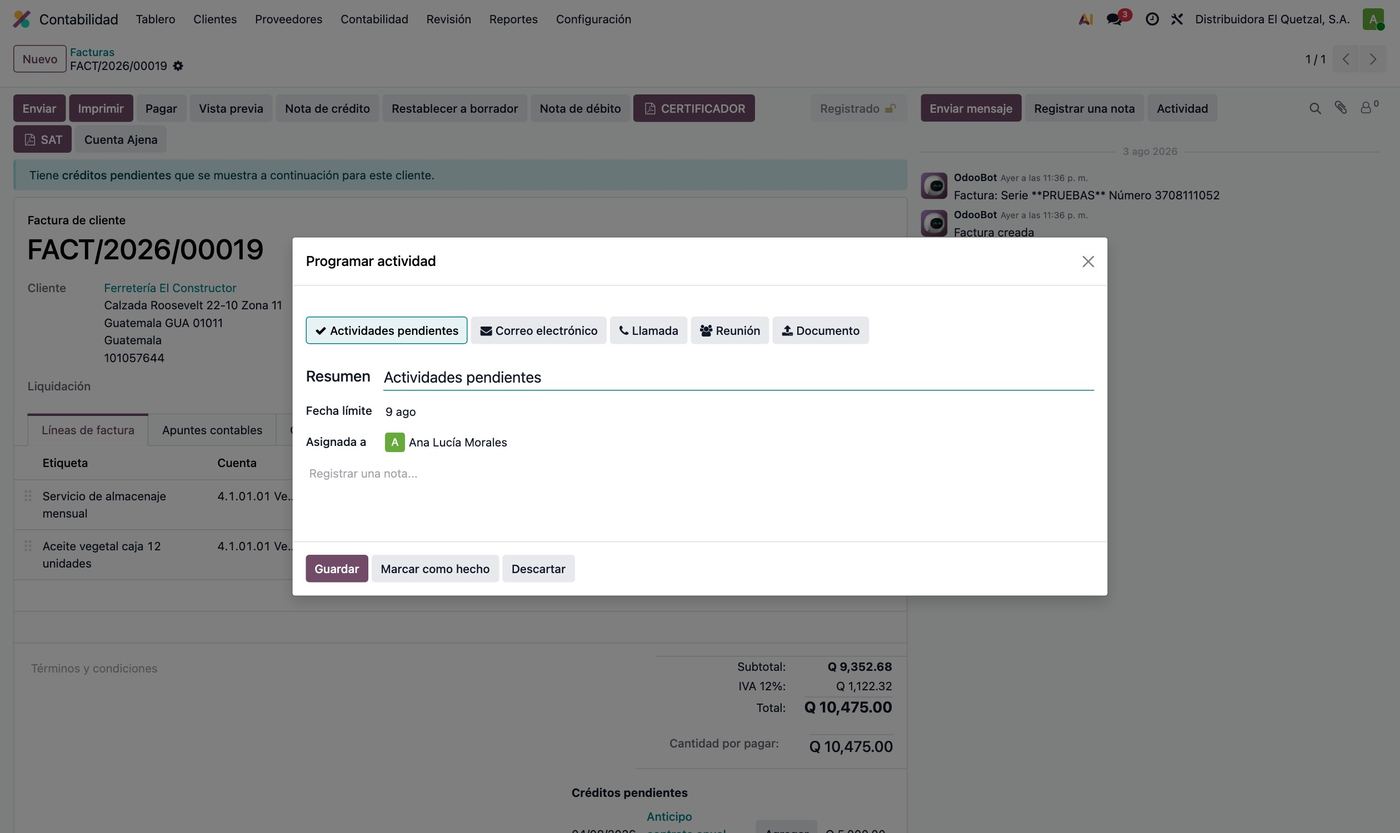This screenshot has height=833, width=1400.
Task: Open the Revisión menu
Action: pyautogui.click(x=448, y=19)
